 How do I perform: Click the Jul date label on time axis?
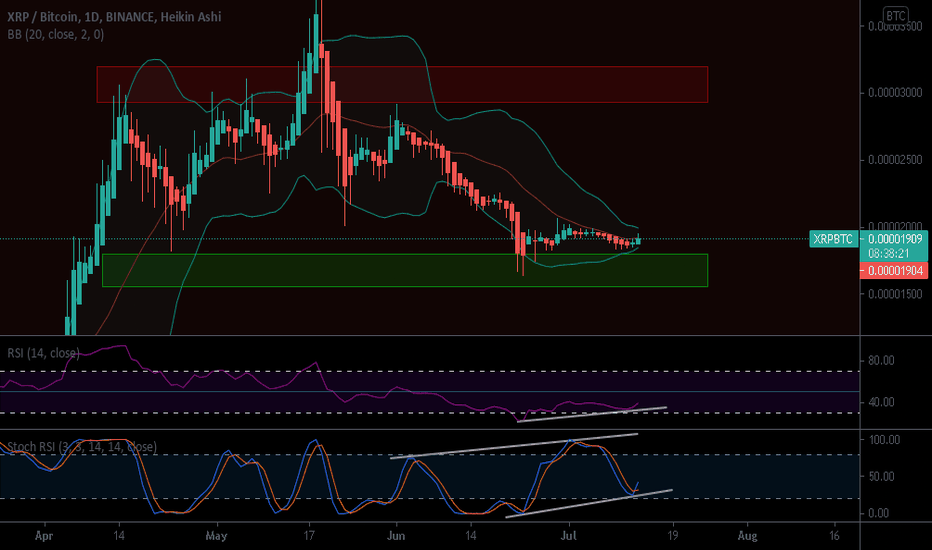pos(569,536)
